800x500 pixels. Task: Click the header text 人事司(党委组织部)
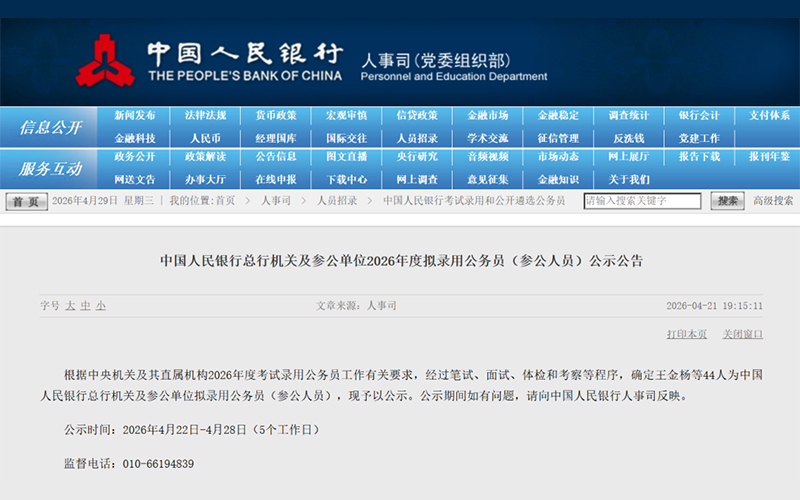pos(436,61)
